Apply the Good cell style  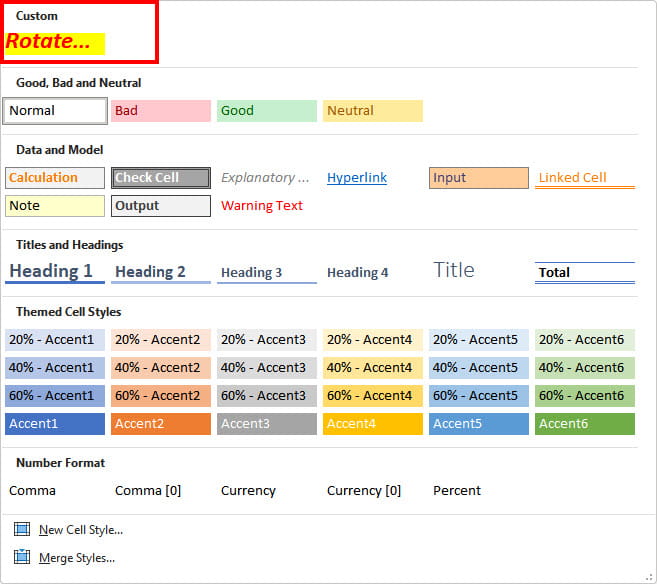click(x=266, y=110)
